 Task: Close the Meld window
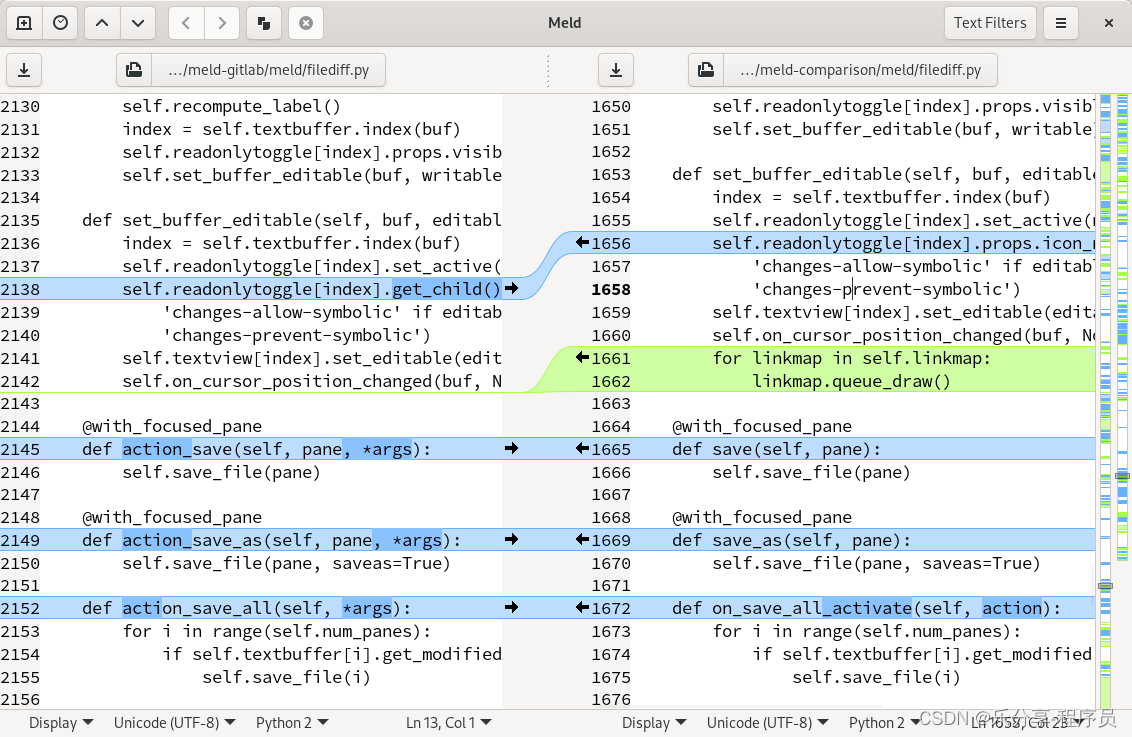[x=1109, y=23]
